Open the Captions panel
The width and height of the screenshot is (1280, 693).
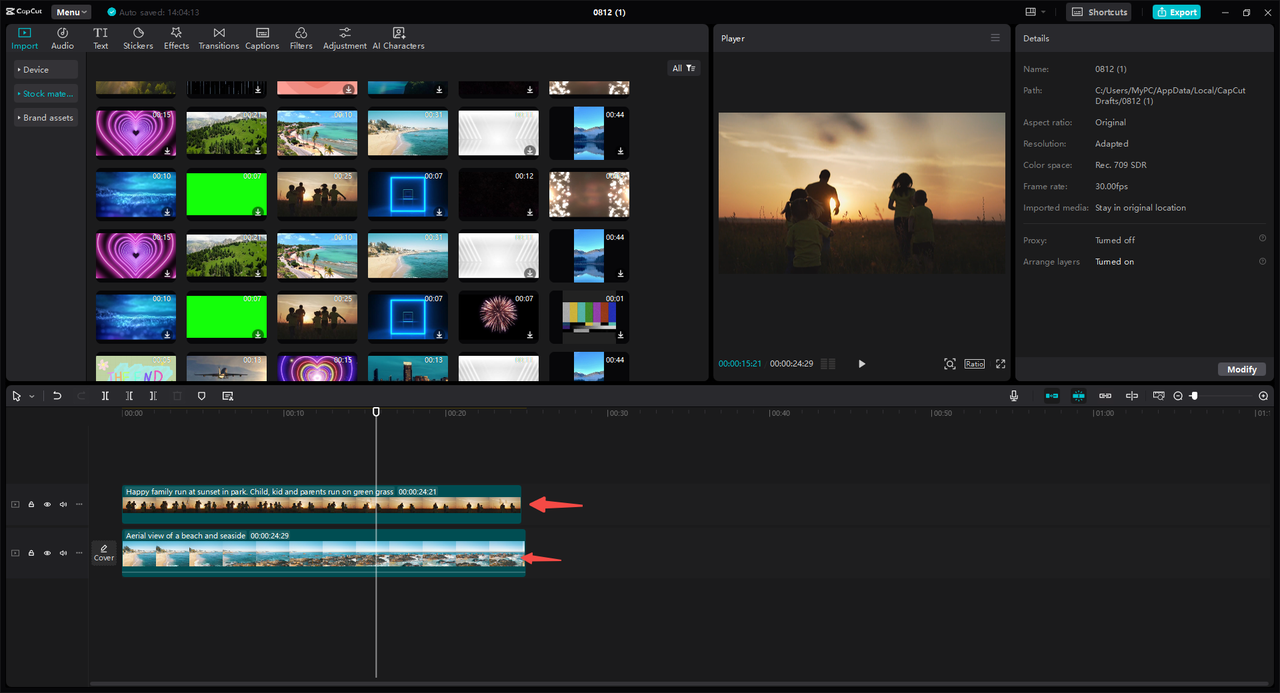pos(262,38)
